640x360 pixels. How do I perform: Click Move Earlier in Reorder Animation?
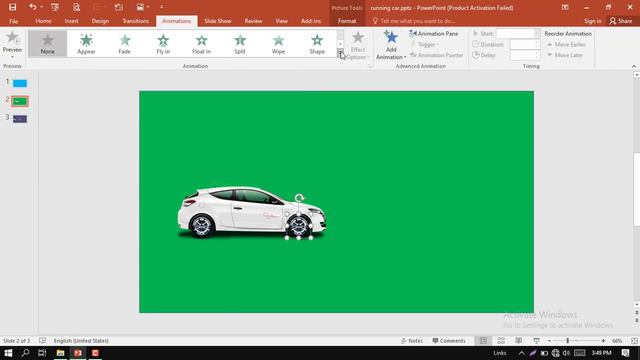pyautogui.click(x=566, y=44)
